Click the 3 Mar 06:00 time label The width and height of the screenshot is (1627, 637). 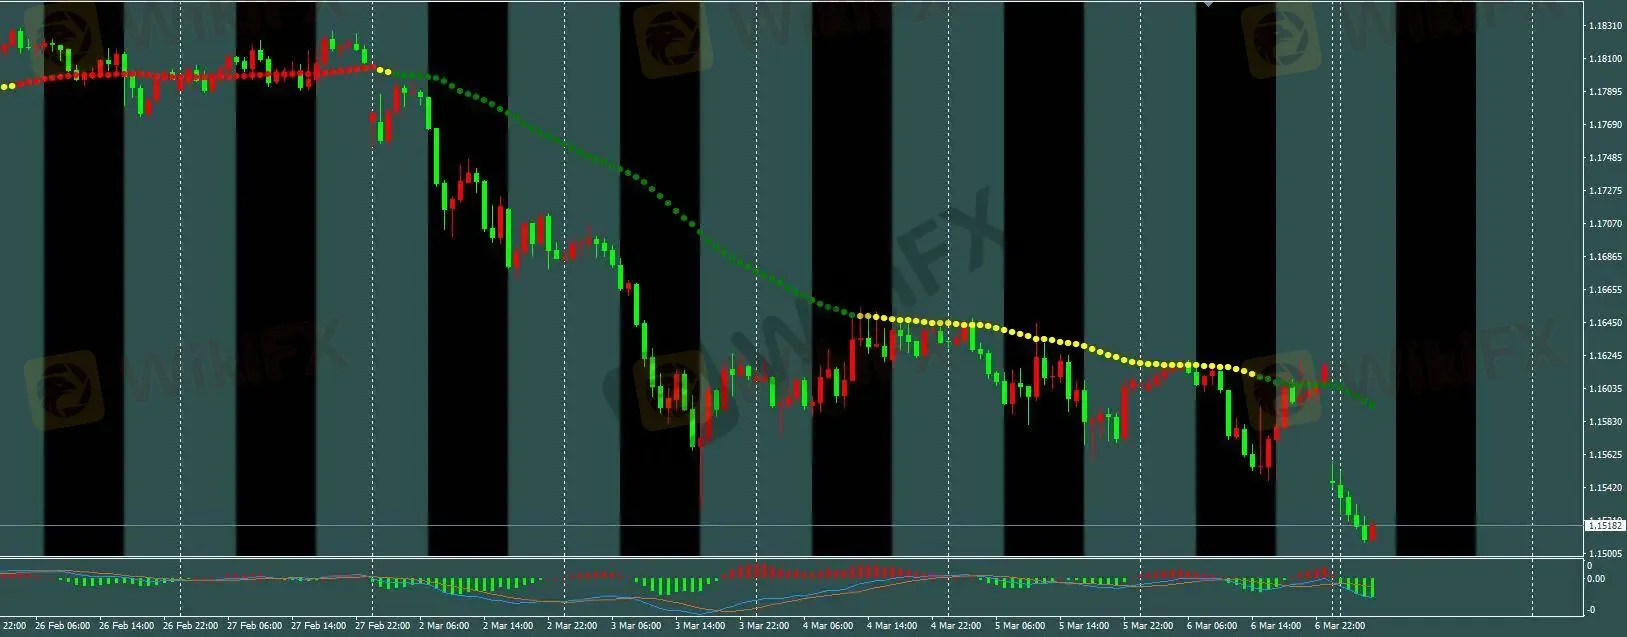tap(636, 626)
